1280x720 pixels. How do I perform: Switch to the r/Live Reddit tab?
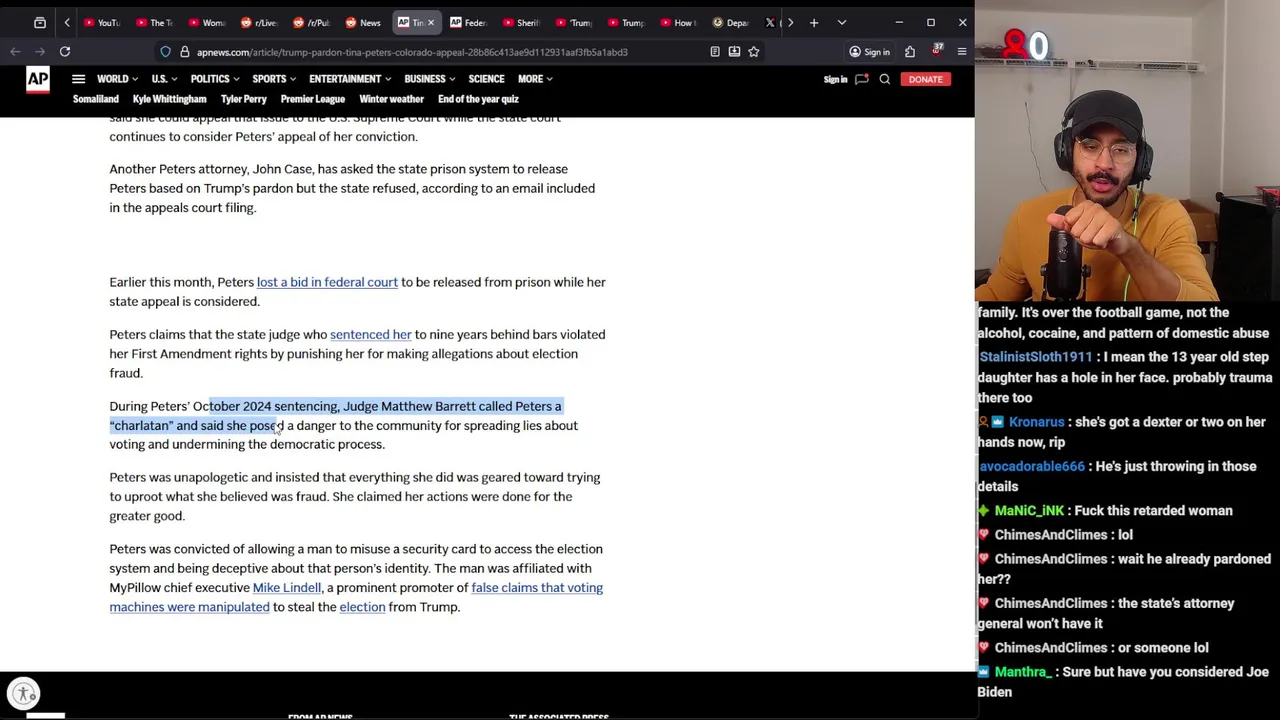coord(259,22)
